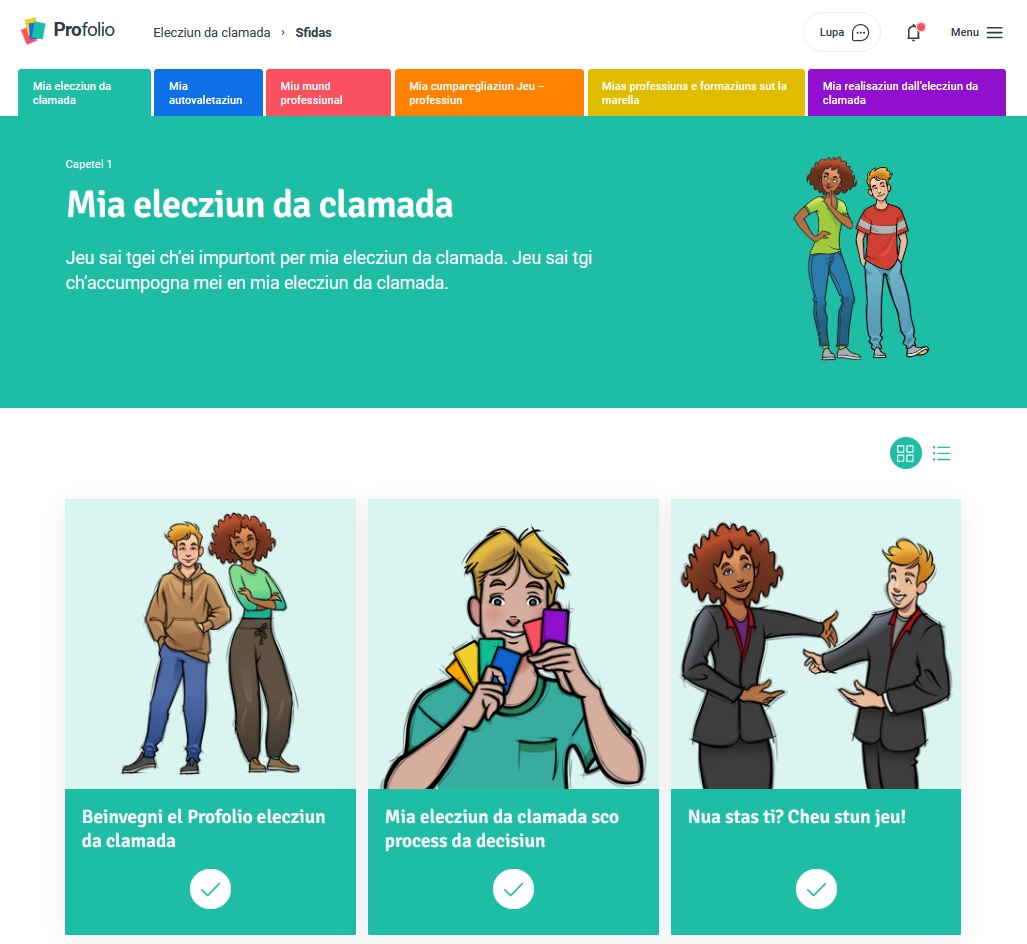Click checkmark under Nua stas ti card
Viewport: 1027px width, 944px height.
click(x=816, y=889)
